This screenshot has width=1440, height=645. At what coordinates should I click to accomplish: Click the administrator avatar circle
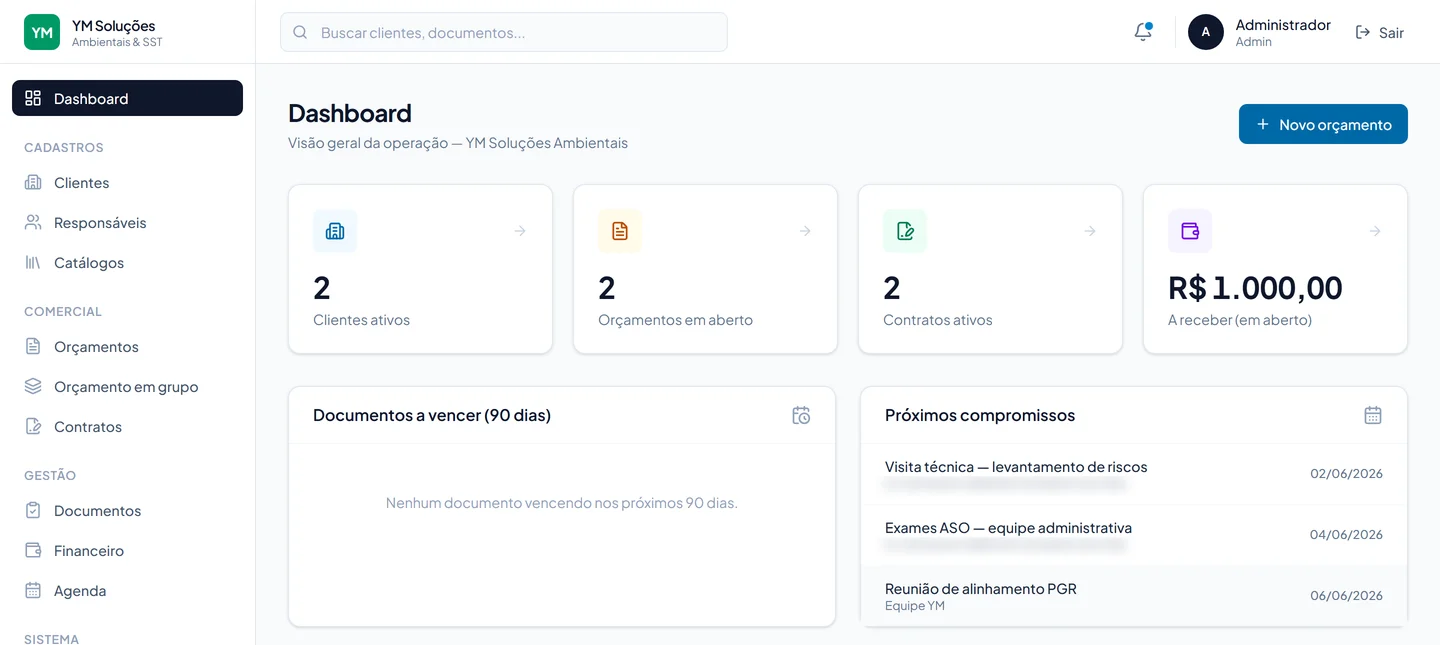pyautogui.click(x=1206, y=32)
